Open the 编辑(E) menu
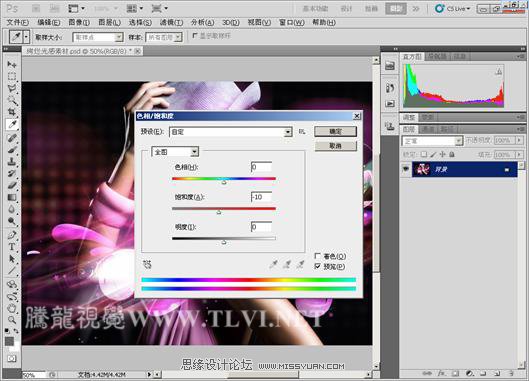 tap(49, 22)
